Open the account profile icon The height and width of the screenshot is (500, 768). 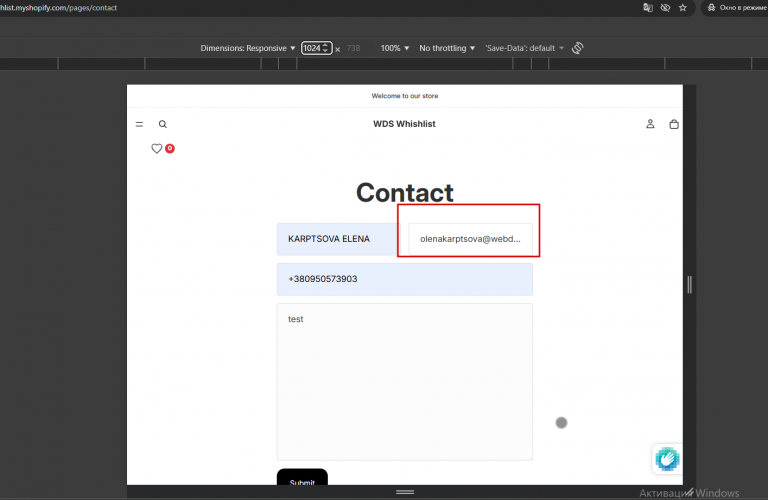[x=650, y=124]
